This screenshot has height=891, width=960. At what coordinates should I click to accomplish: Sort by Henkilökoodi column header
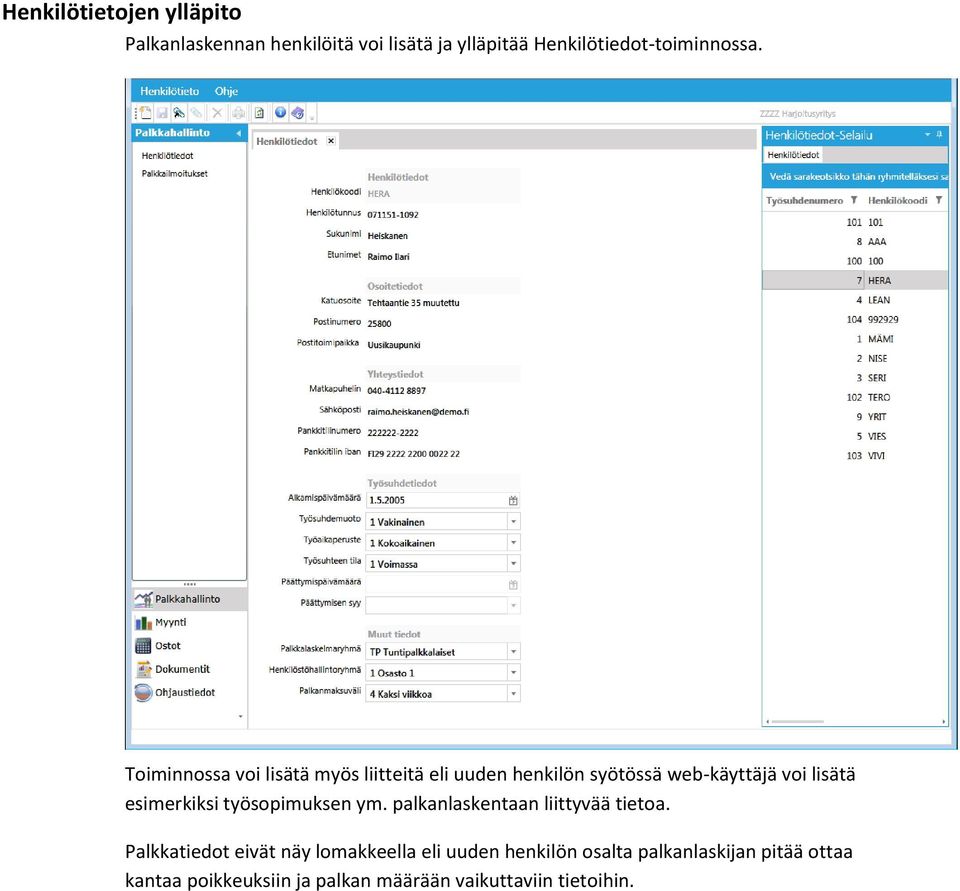pos(898,200)
